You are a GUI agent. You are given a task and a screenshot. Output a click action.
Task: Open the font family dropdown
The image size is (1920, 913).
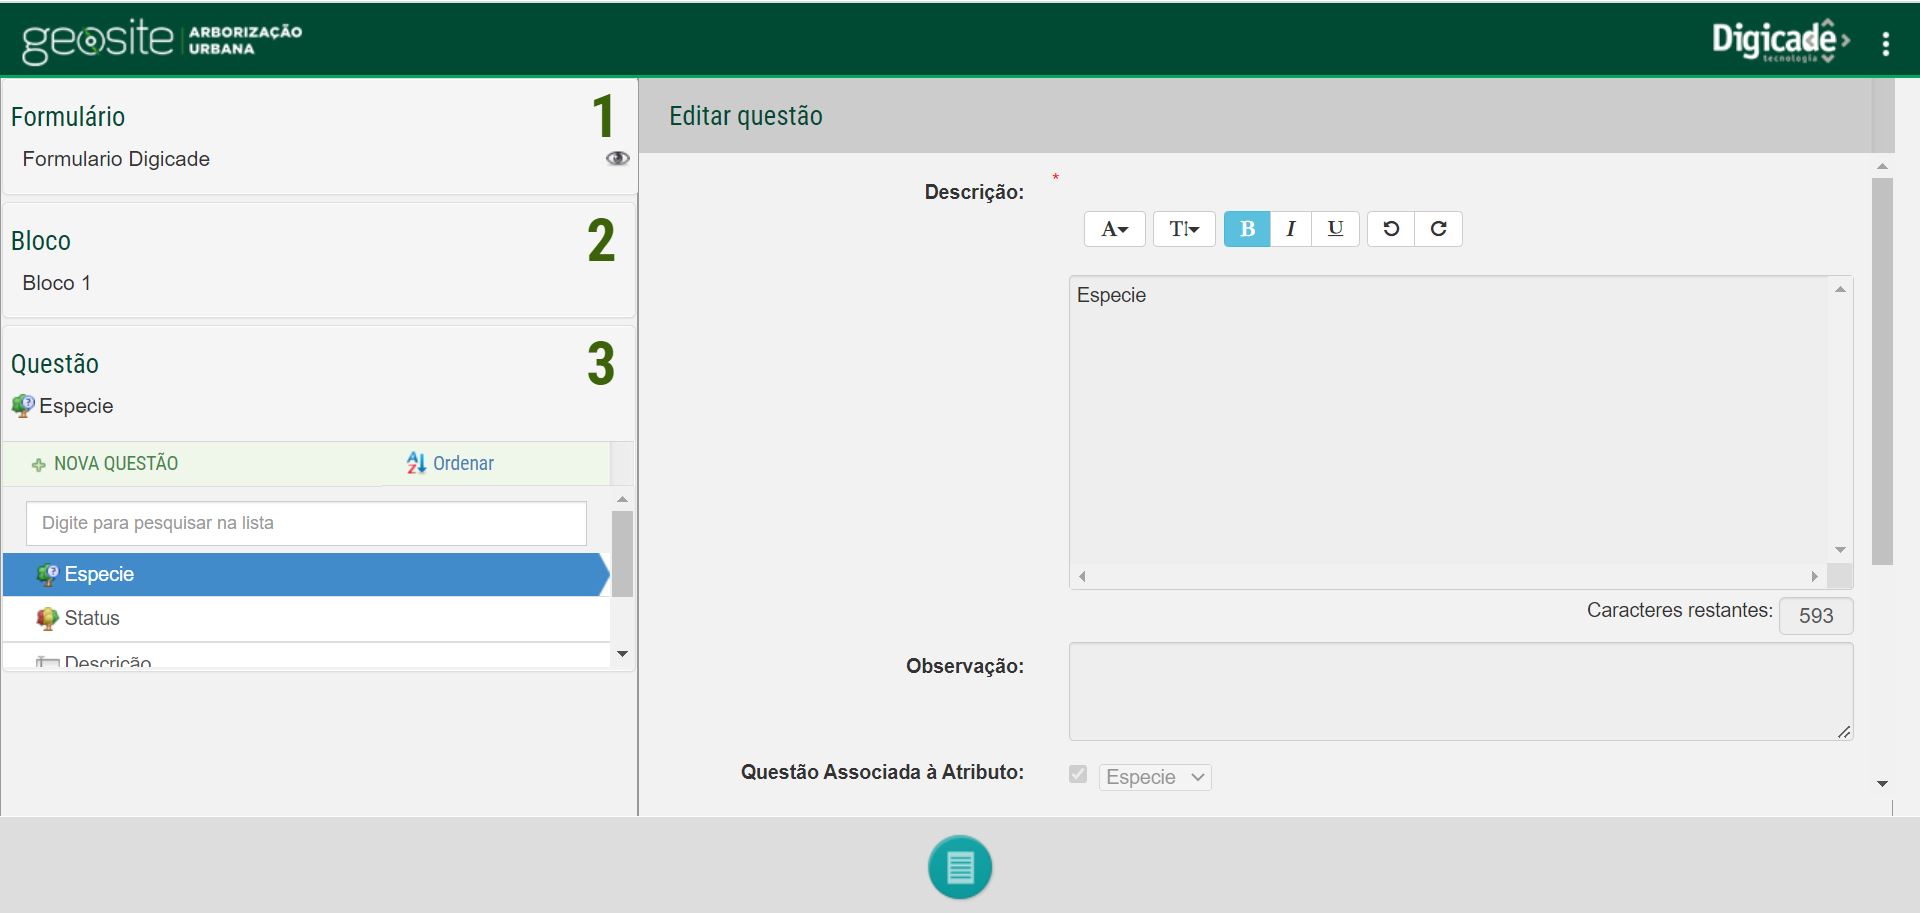[1114, 229]
